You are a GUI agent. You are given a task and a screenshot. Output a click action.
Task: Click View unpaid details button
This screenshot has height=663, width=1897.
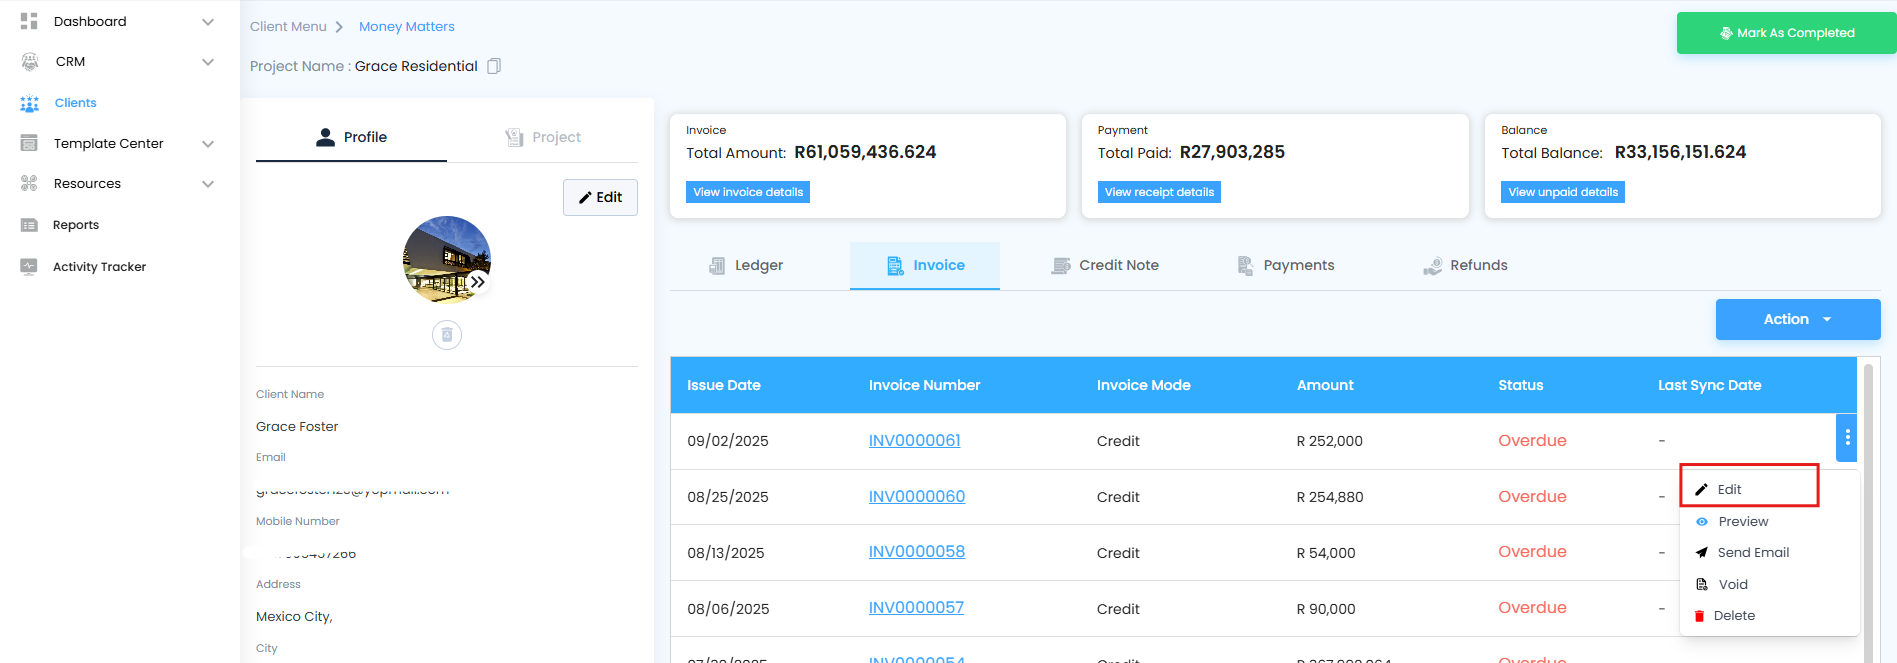tap(1563, 192)
